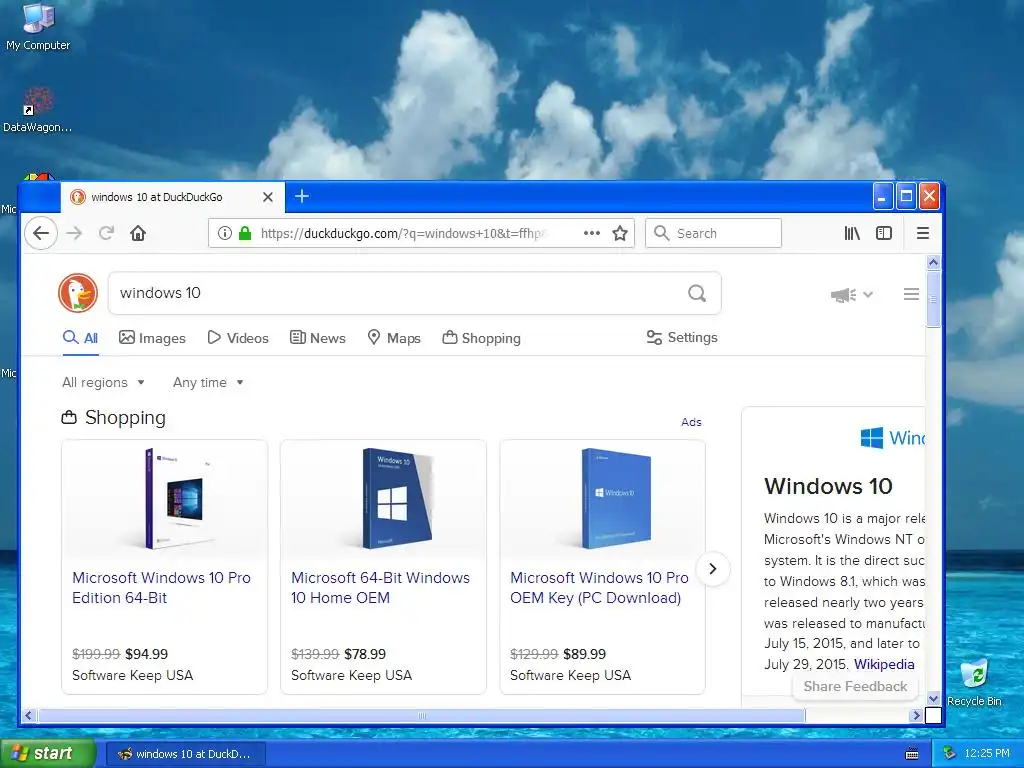Switch to the Videos tab
The height and width of the screenshot is (768, 1024).
click(238, 338)
